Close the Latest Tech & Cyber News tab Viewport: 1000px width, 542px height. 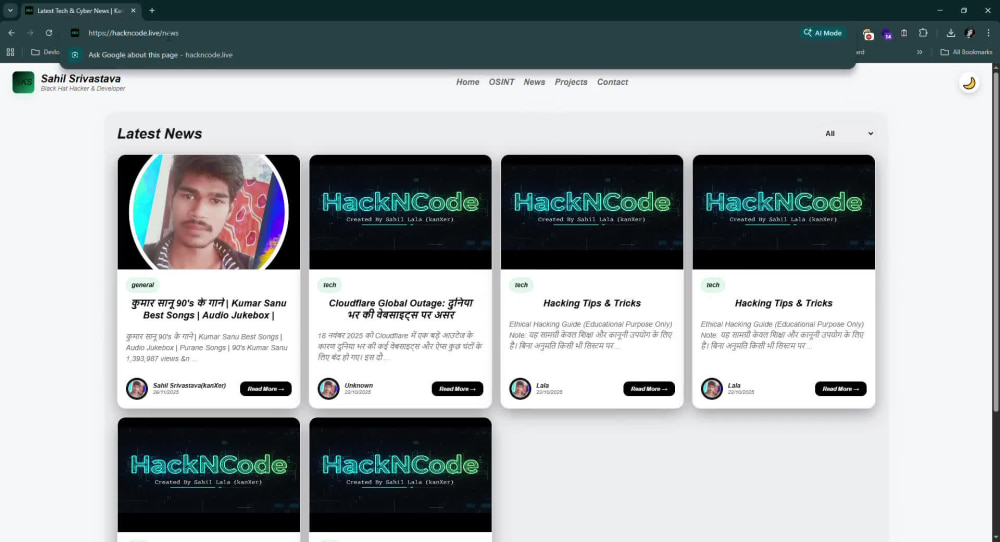point(133,10)
